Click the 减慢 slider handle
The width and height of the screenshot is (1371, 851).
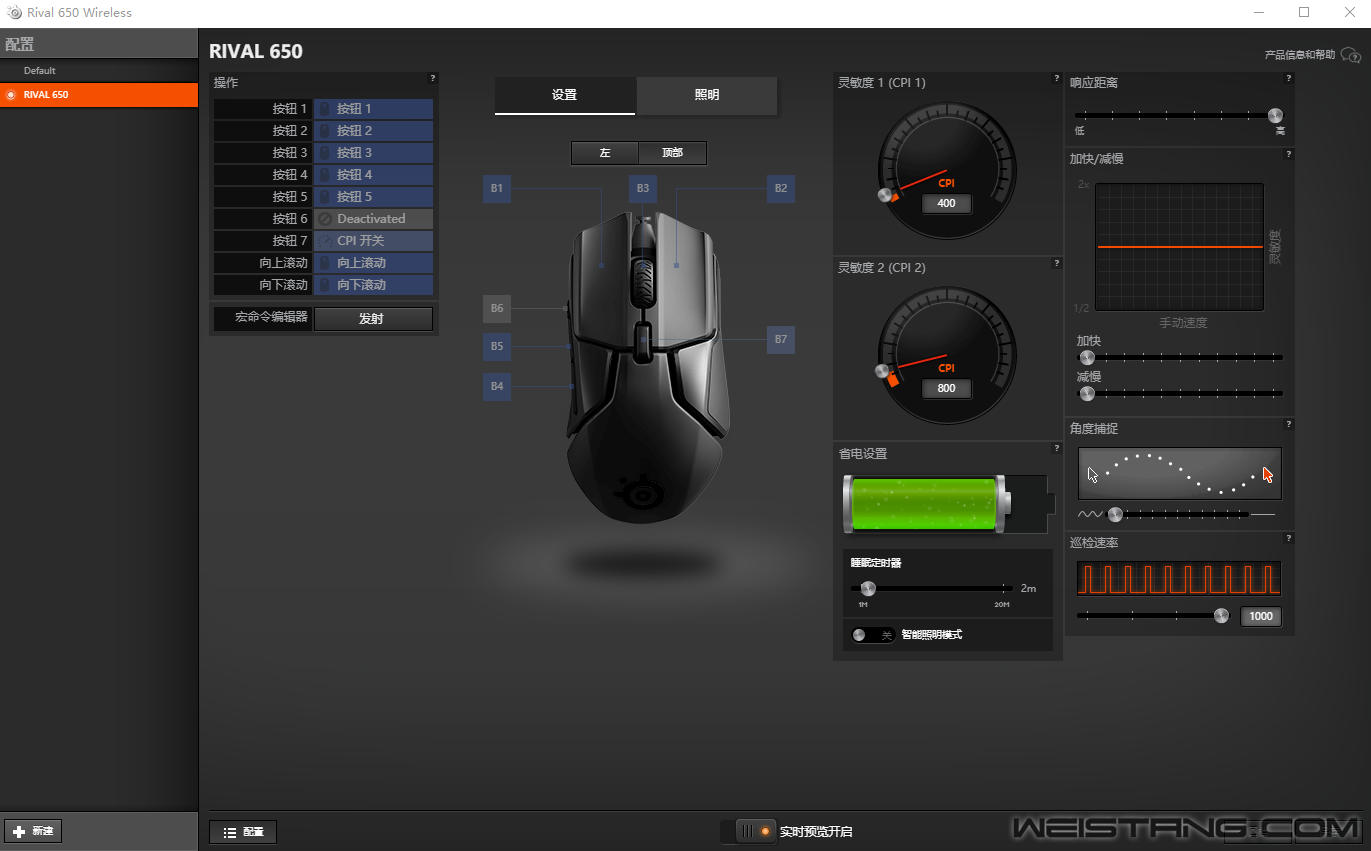coord(1087,394)
